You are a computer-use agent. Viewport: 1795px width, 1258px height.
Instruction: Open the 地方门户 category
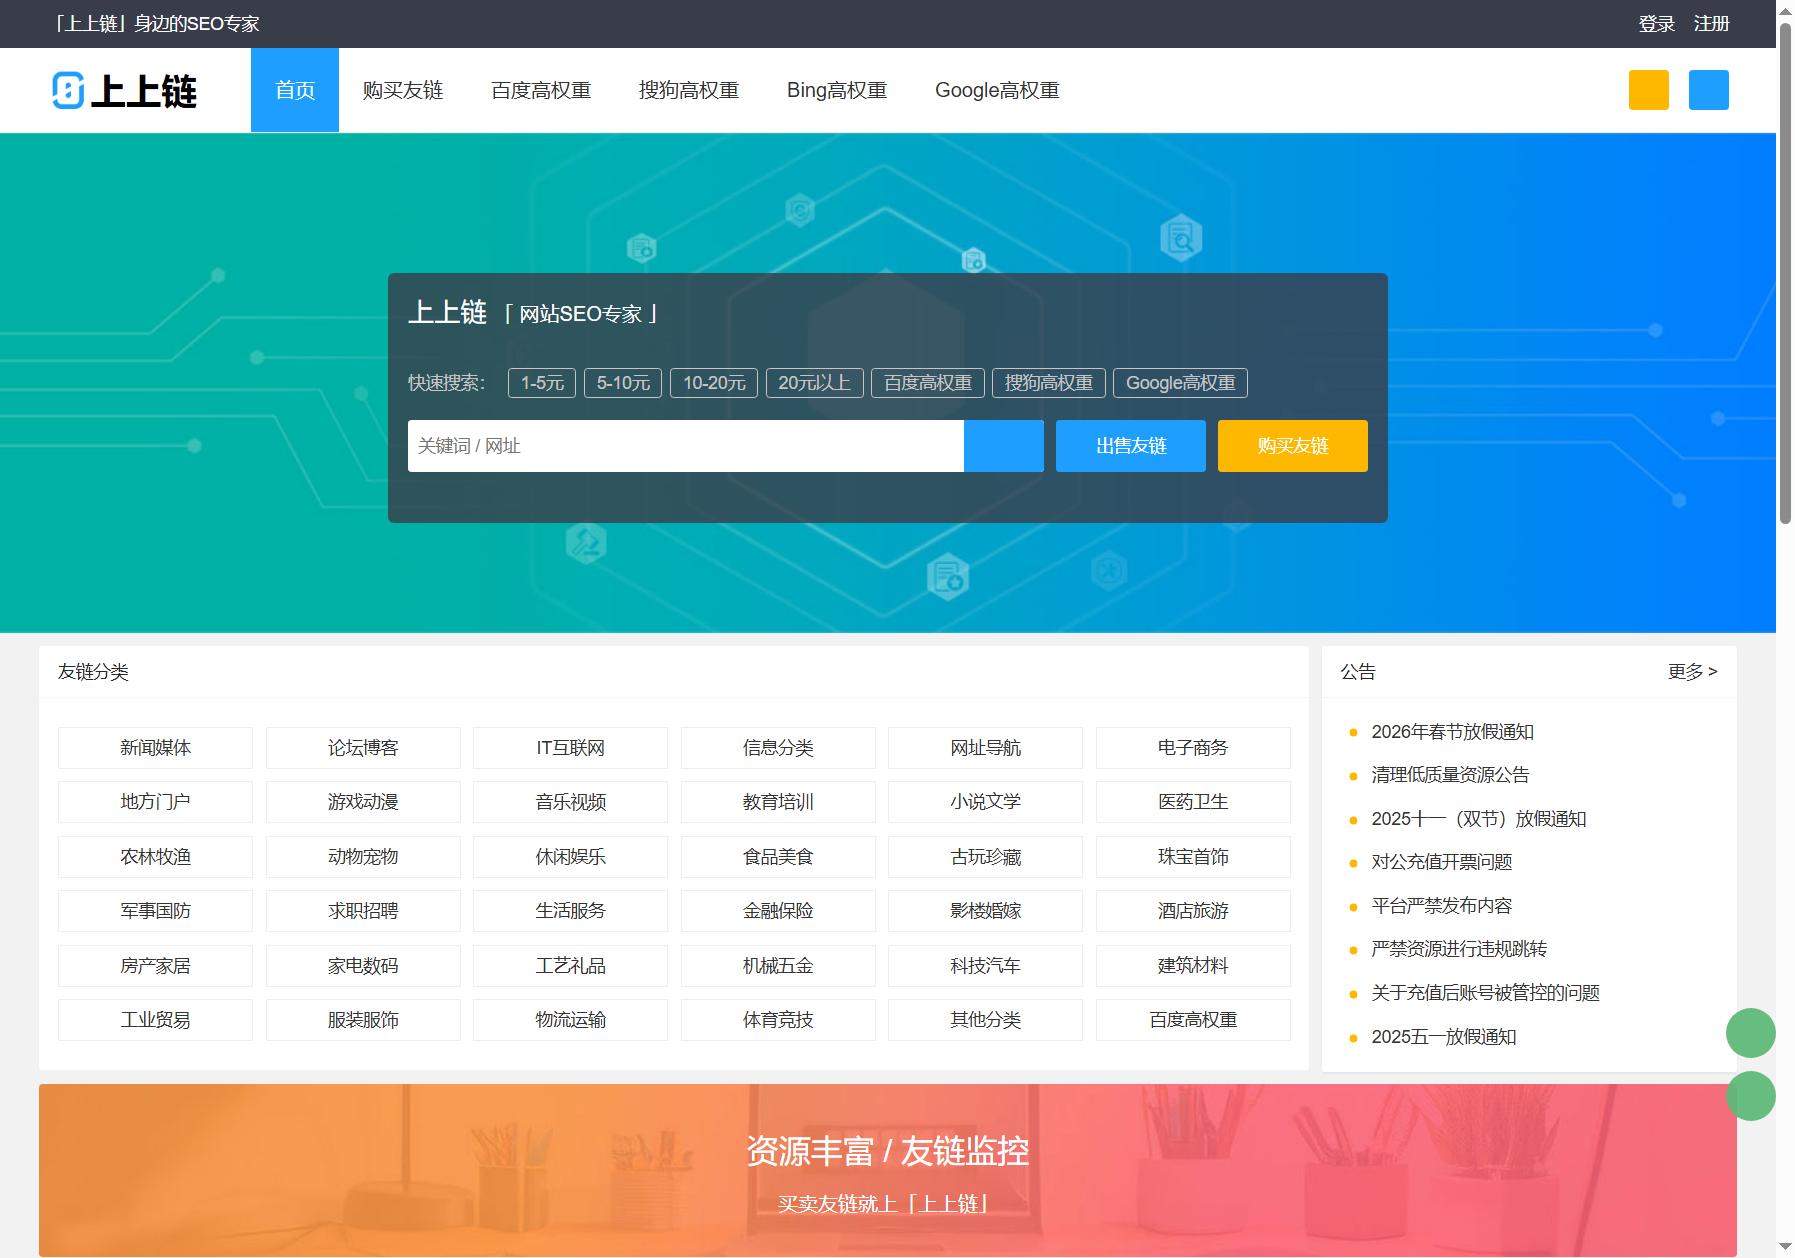coord(155,802)
